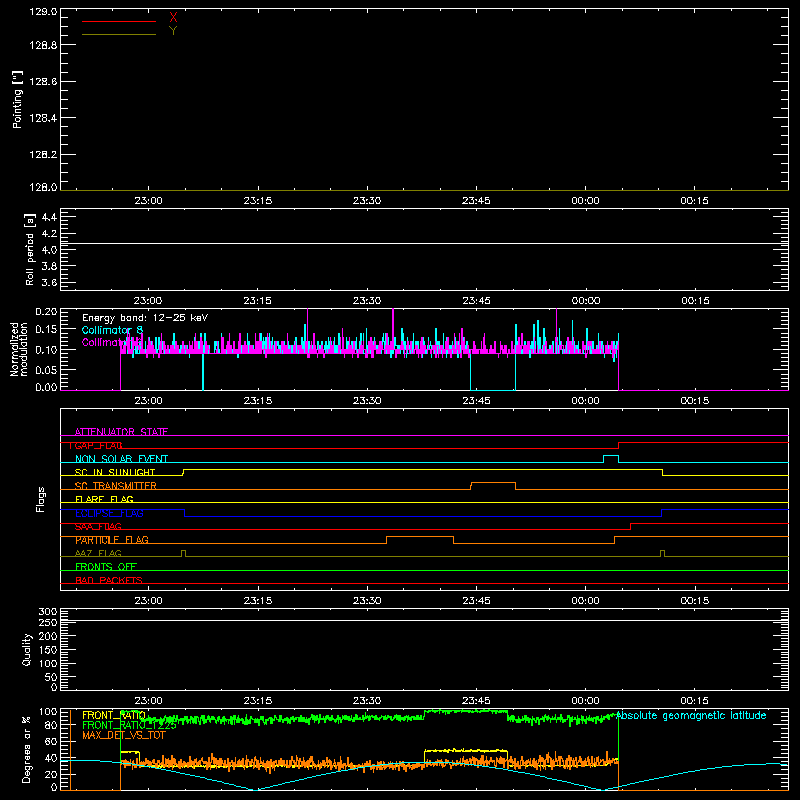Click the 0.20 tick label on modulation axis

tap(46, 312)
